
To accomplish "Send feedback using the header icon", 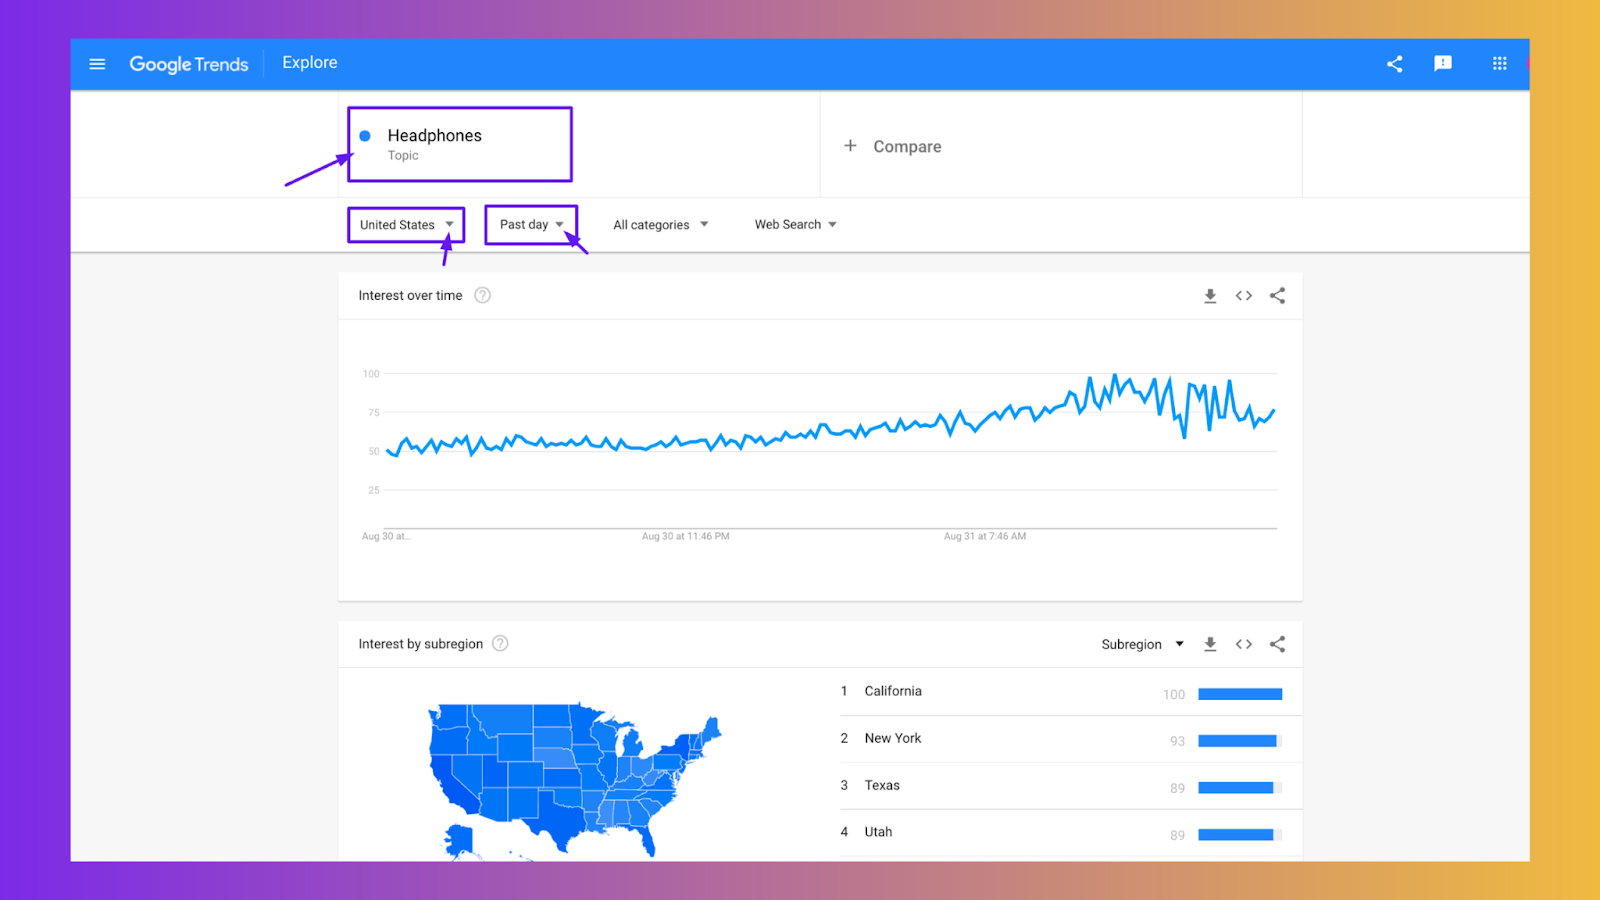I will [x=1442, y=64].
